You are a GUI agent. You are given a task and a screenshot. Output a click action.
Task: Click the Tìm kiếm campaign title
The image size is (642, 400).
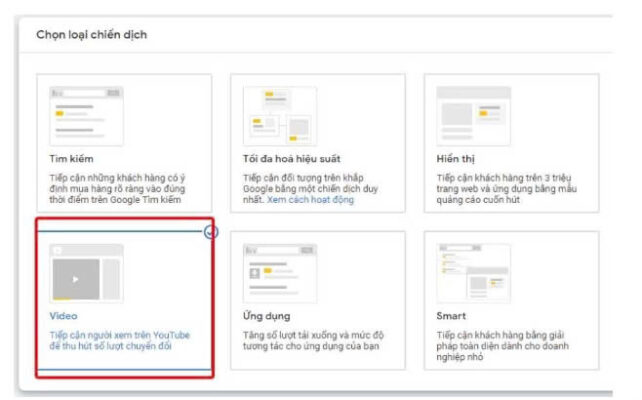[71, 159]
